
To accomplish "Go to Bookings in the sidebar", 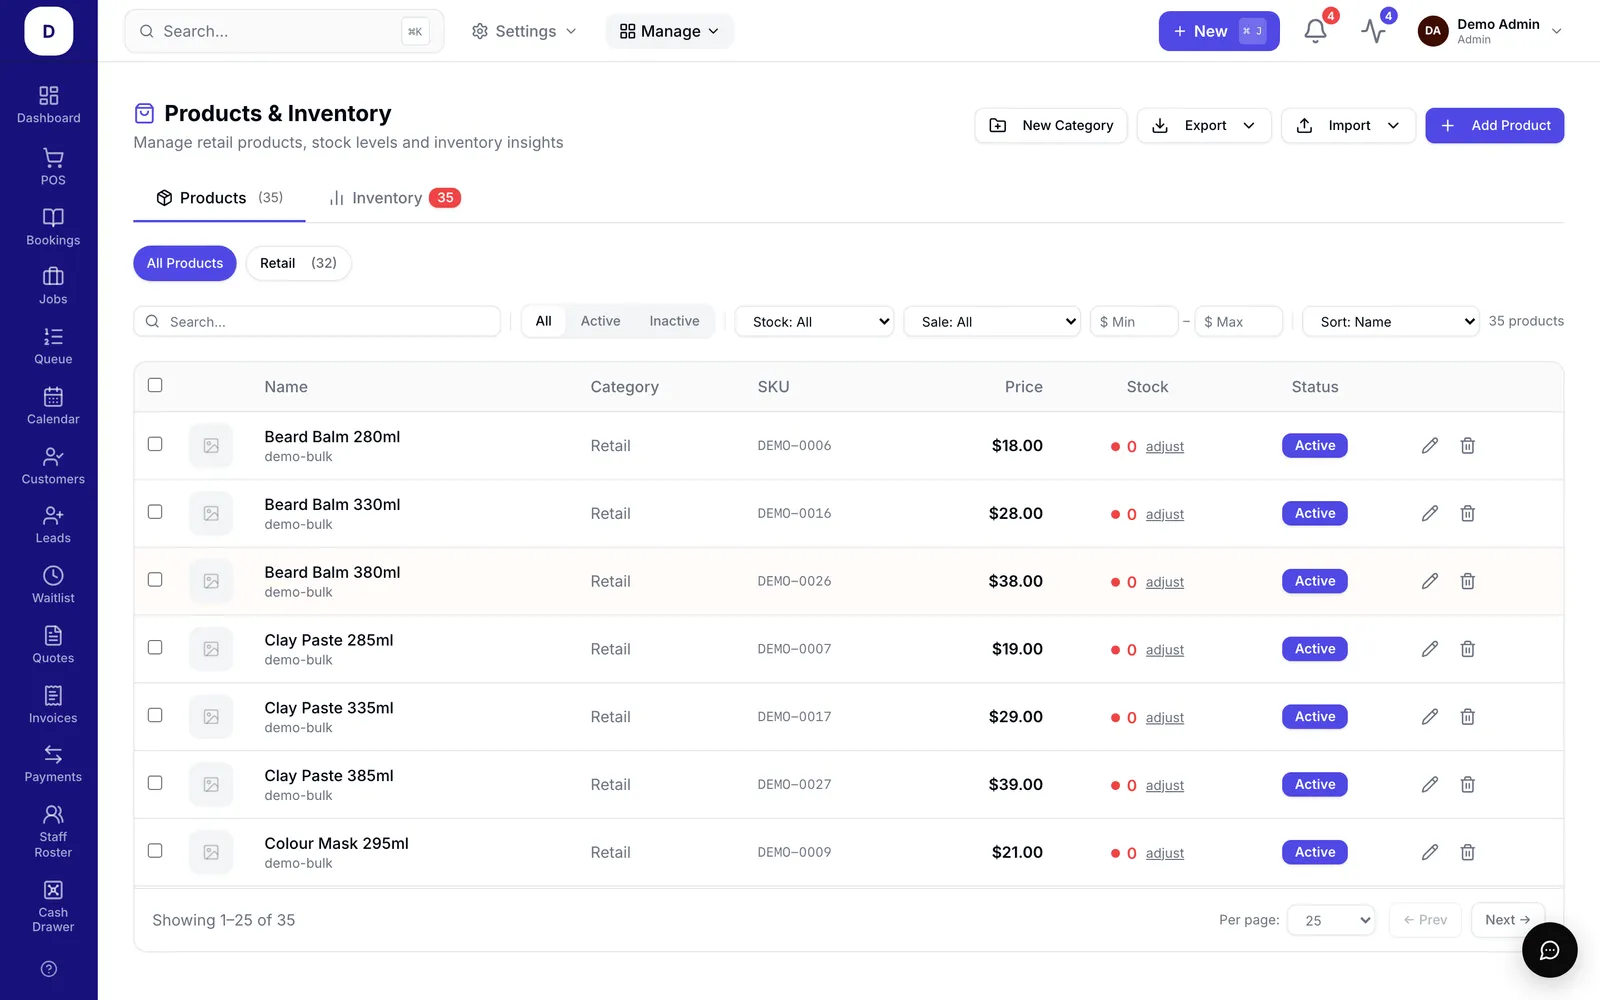I will 53,227.
